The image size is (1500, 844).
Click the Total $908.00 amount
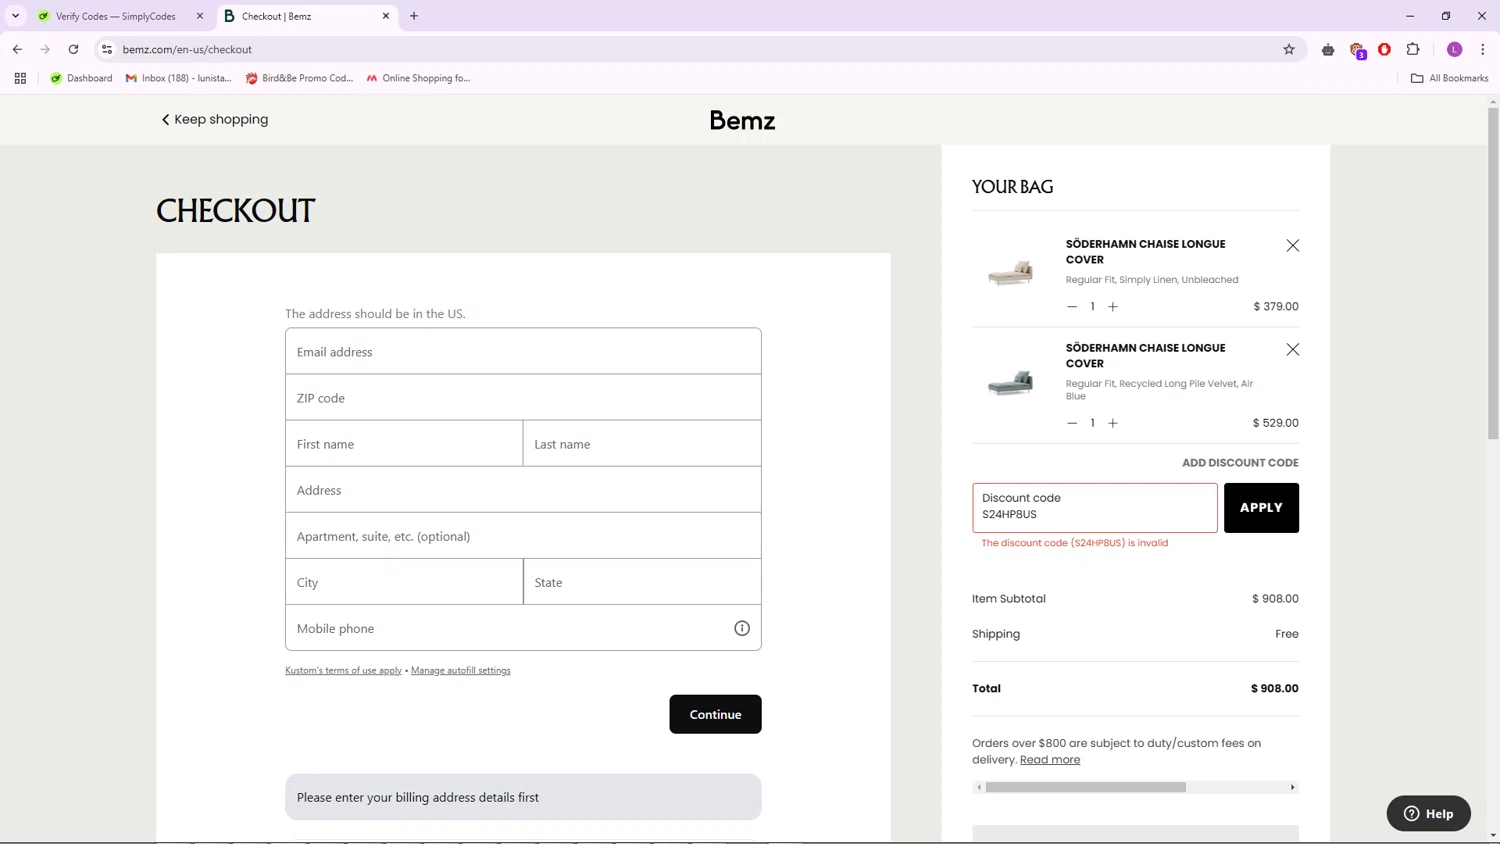[1274, 688]
